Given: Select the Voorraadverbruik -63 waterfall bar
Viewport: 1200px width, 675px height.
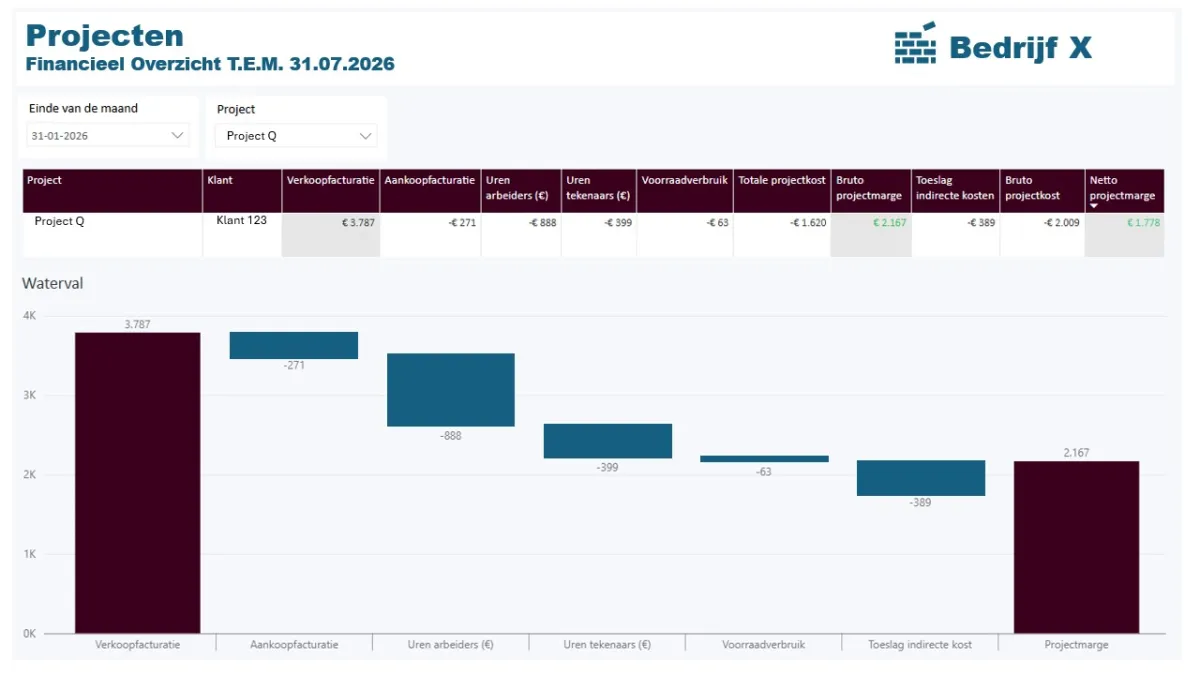Looking at the screenshot, I should tap(764, 459).
